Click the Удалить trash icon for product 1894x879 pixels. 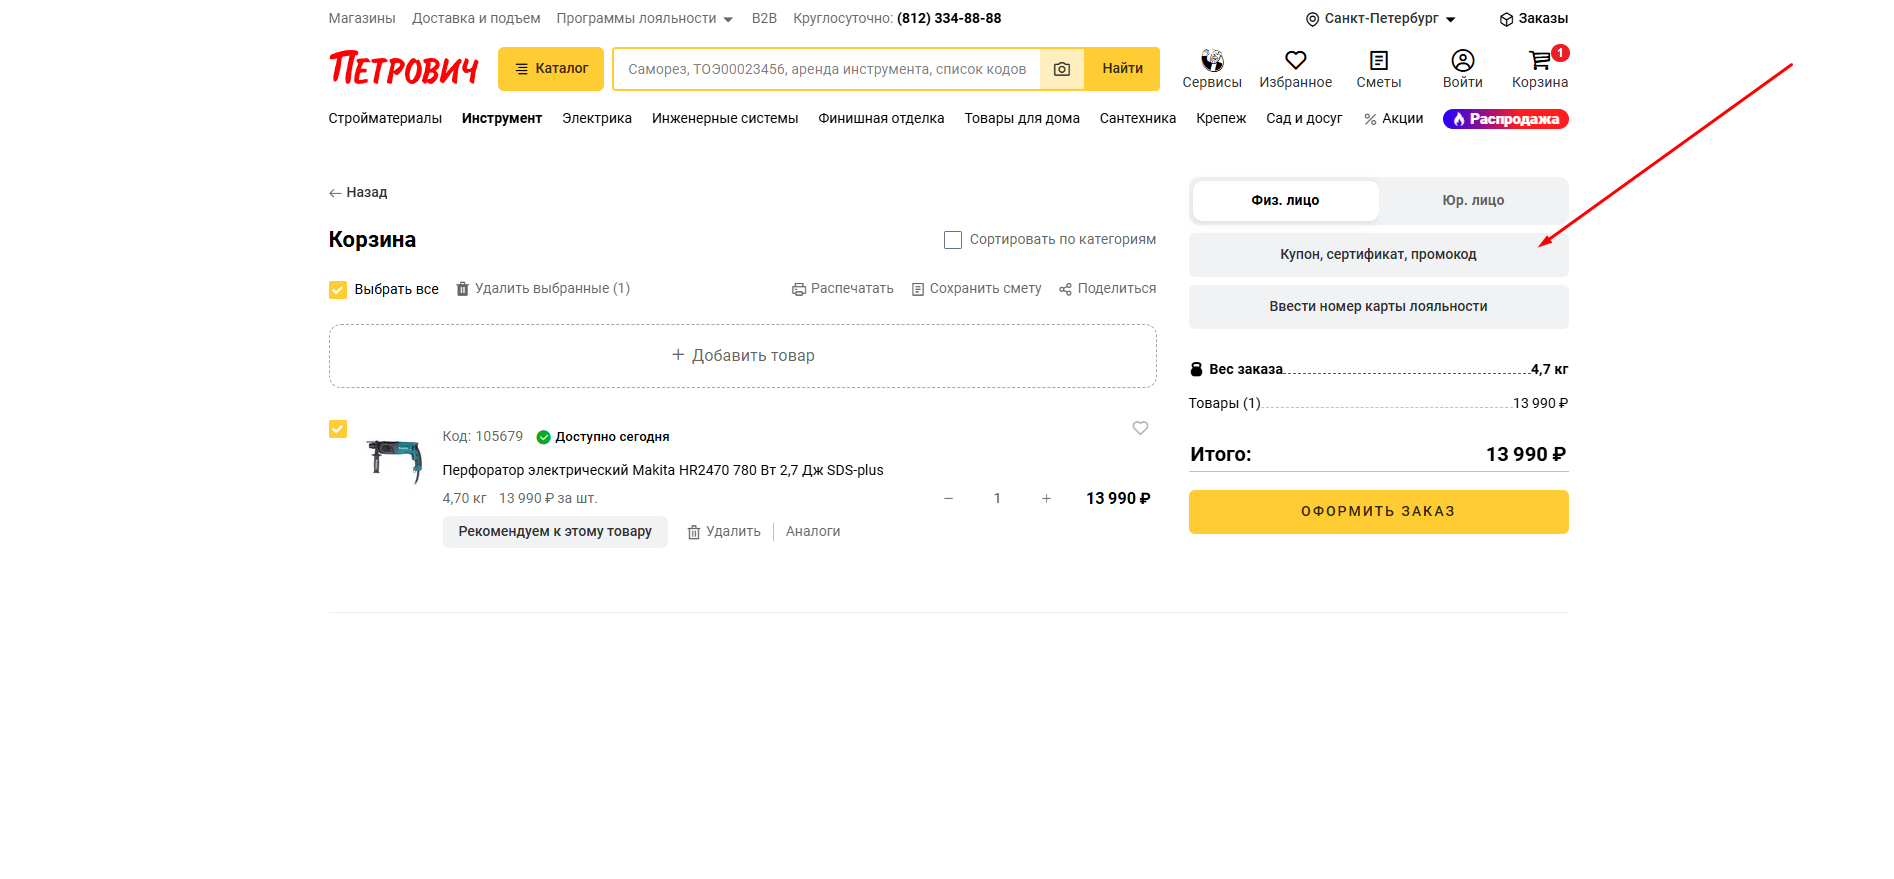pyautogui.click(x=694, y=532)
